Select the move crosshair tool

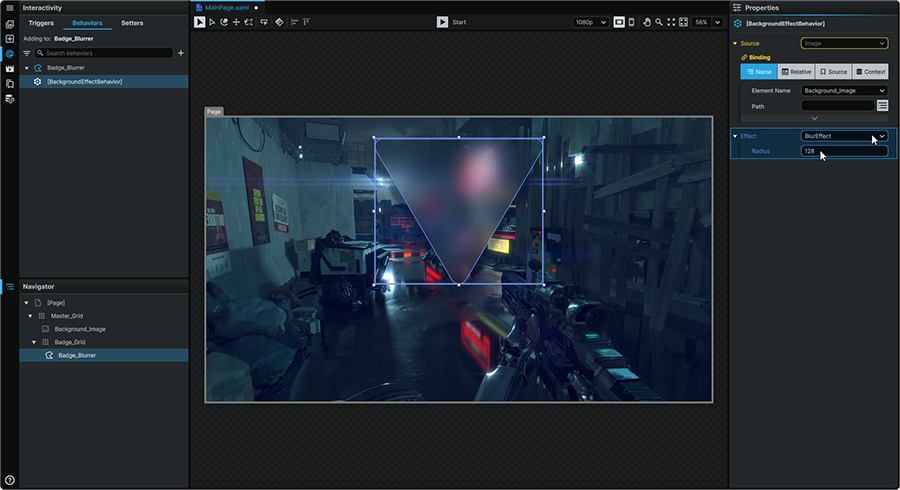(236, 22)
